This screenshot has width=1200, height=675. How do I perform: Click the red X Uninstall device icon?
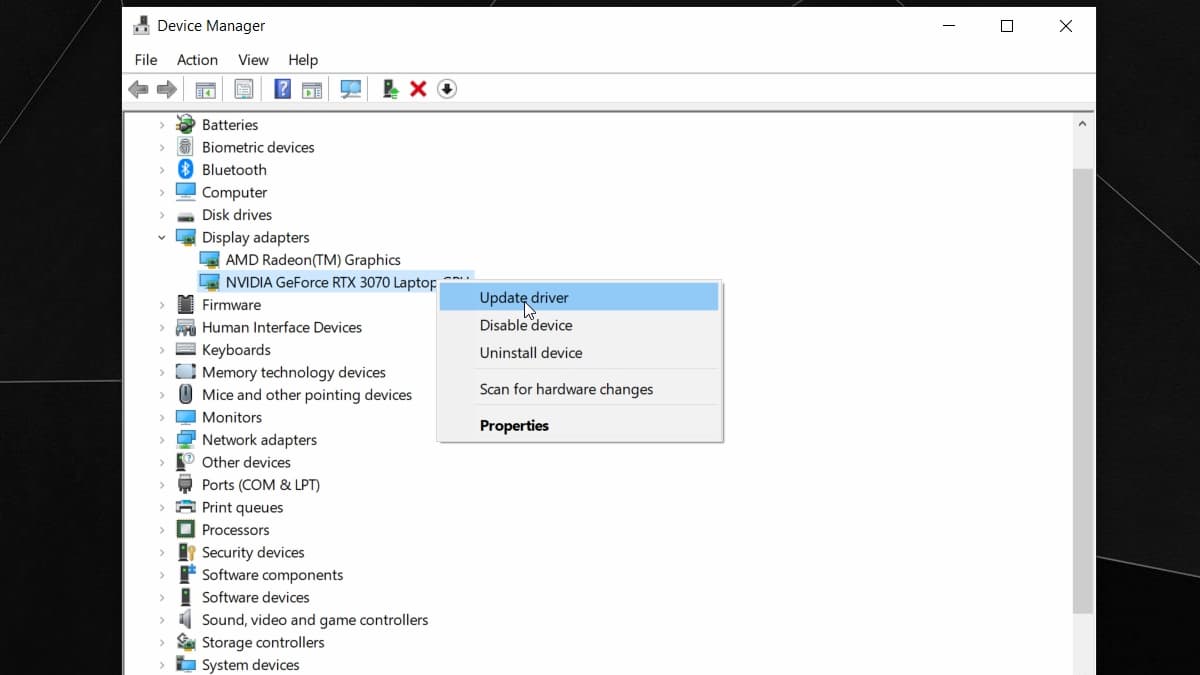click(418, 89)
